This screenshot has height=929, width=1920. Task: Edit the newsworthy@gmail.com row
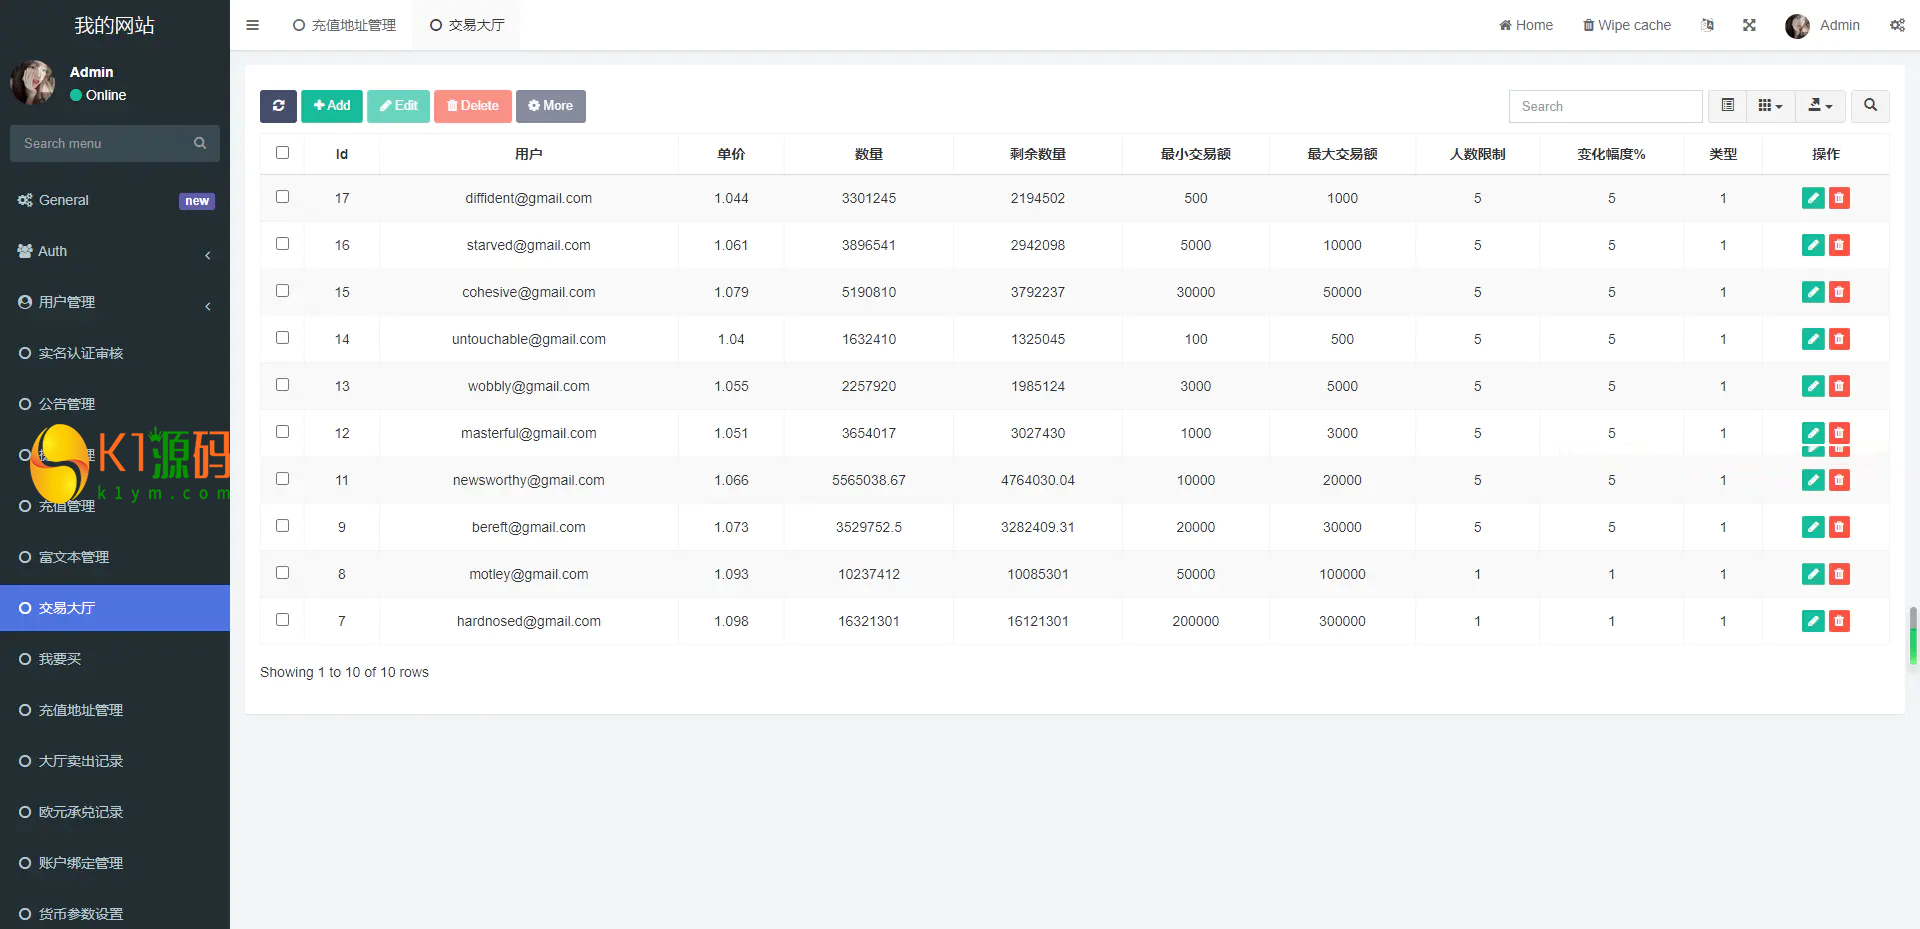(1813, 480)
